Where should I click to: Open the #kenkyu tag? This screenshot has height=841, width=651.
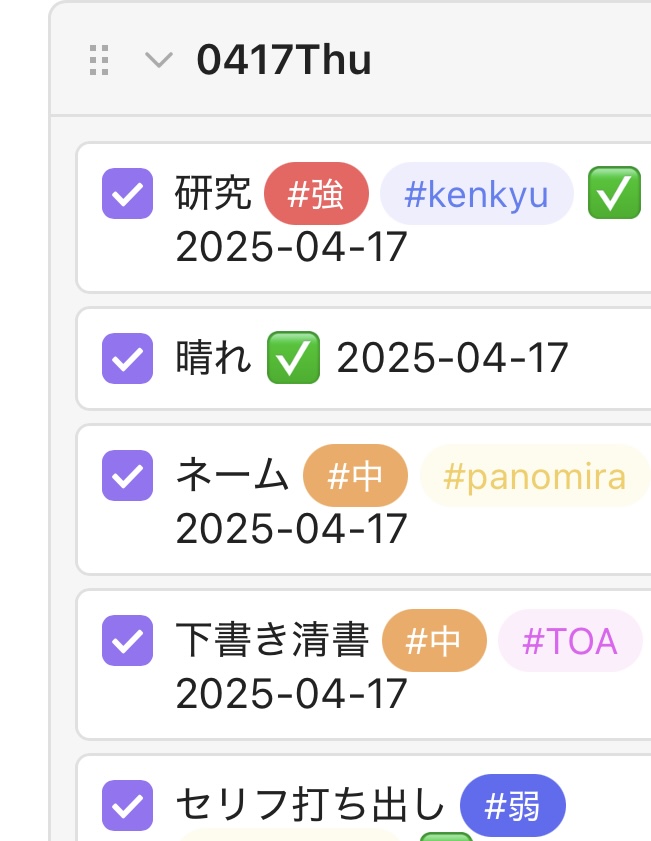coord(477,194)
